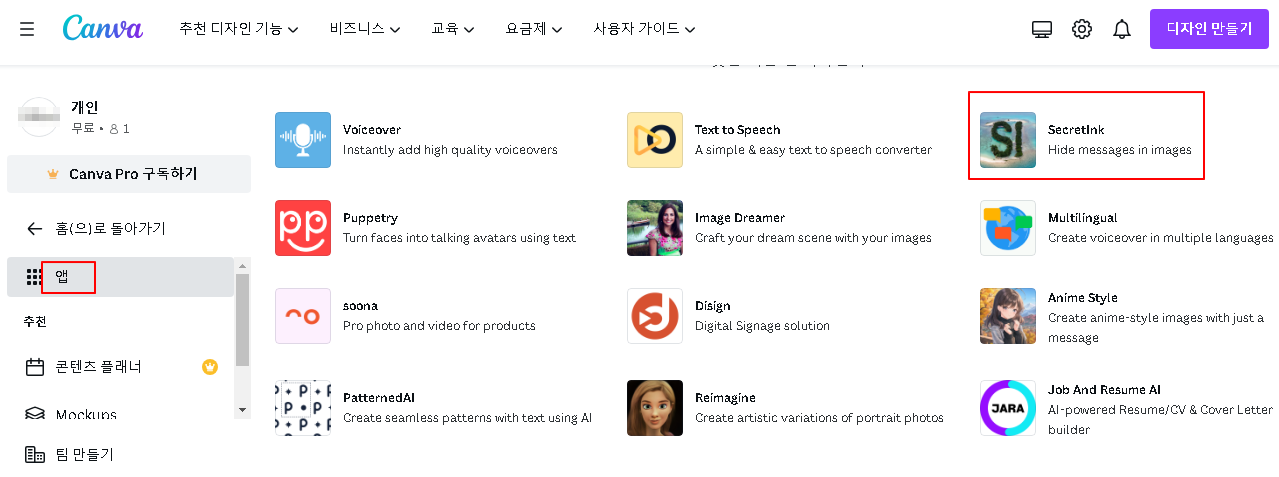Click the Image Dreamer app thumbnail

click(x=655, y=228)
